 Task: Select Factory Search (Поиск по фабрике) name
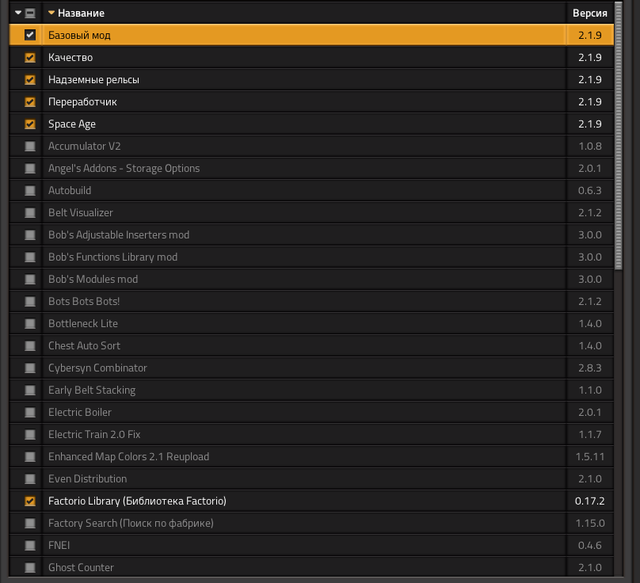(131, 523)
